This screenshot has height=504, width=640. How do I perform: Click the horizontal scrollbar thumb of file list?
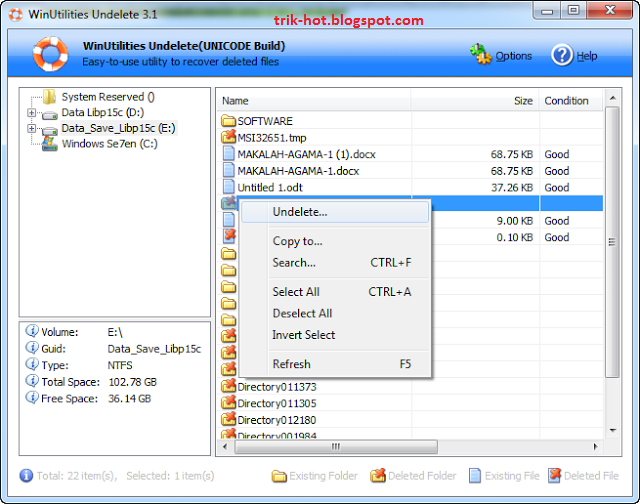coord(336,446)
